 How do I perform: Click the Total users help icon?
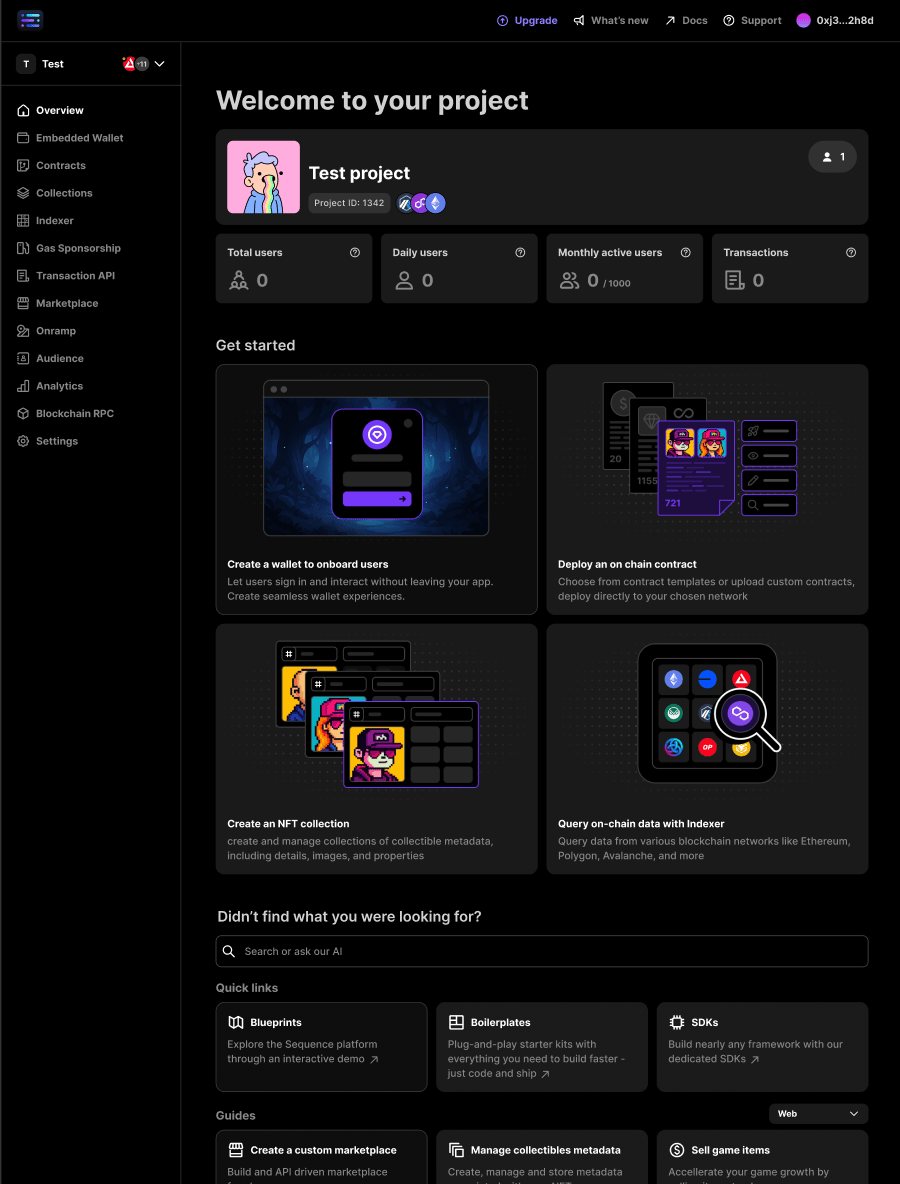(x=355, y=253)
